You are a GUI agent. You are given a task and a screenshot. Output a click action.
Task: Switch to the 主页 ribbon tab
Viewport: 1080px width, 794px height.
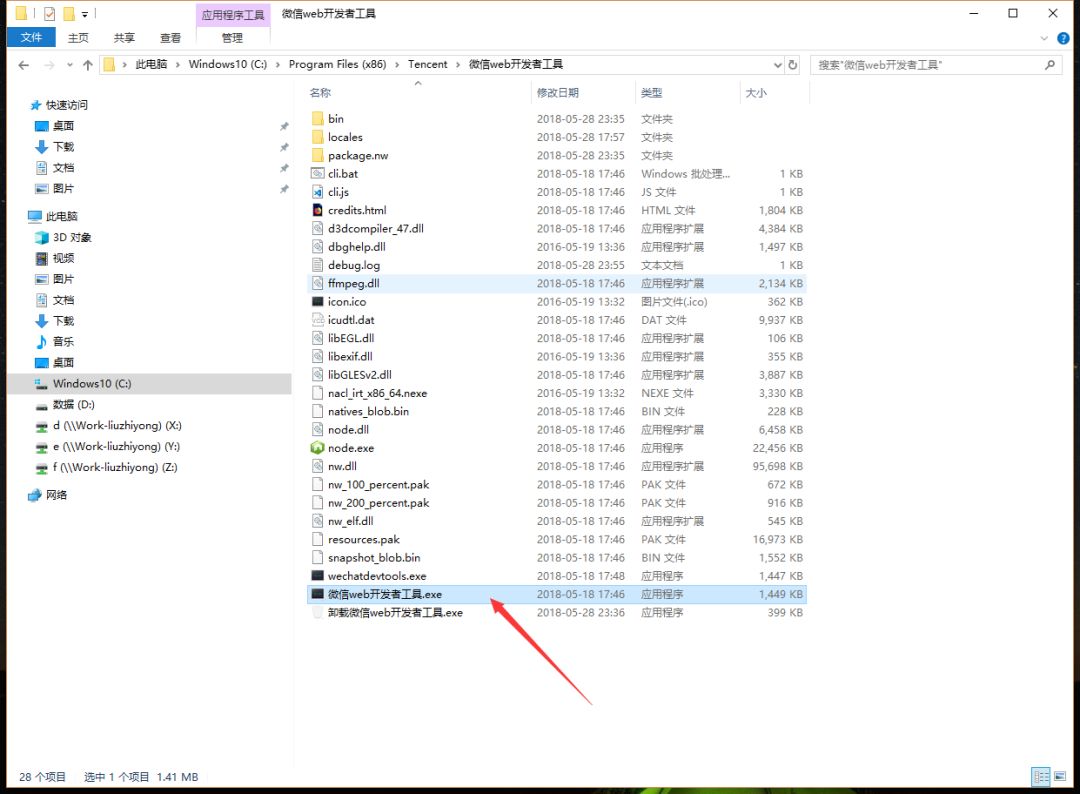(78, 38)
